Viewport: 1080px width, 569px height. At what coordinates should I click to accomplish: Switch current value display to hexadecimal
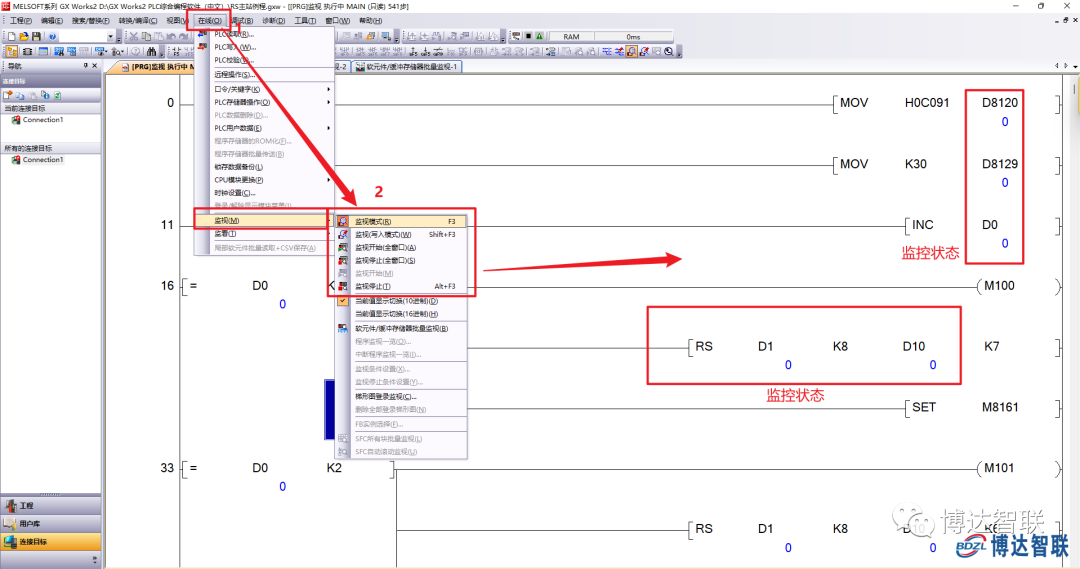pos(395,314)
